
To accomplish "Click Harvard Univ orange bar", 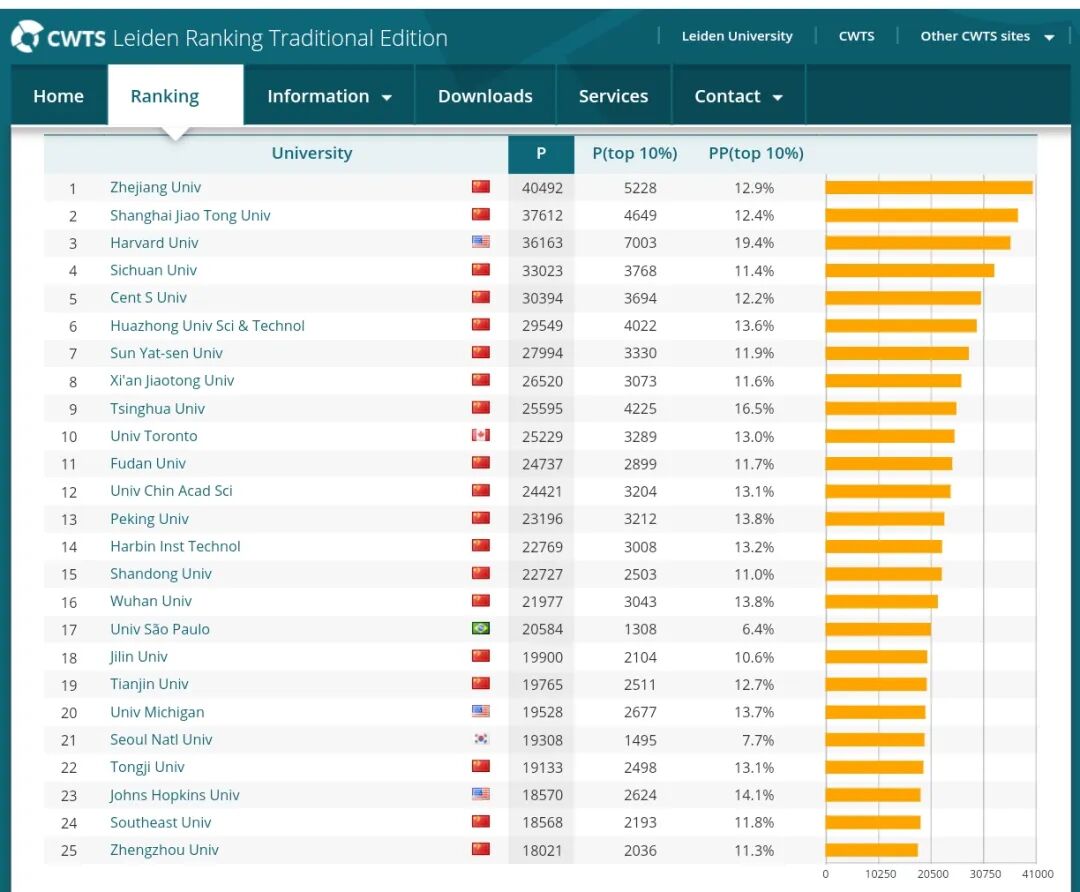I will tap(918, 242).
